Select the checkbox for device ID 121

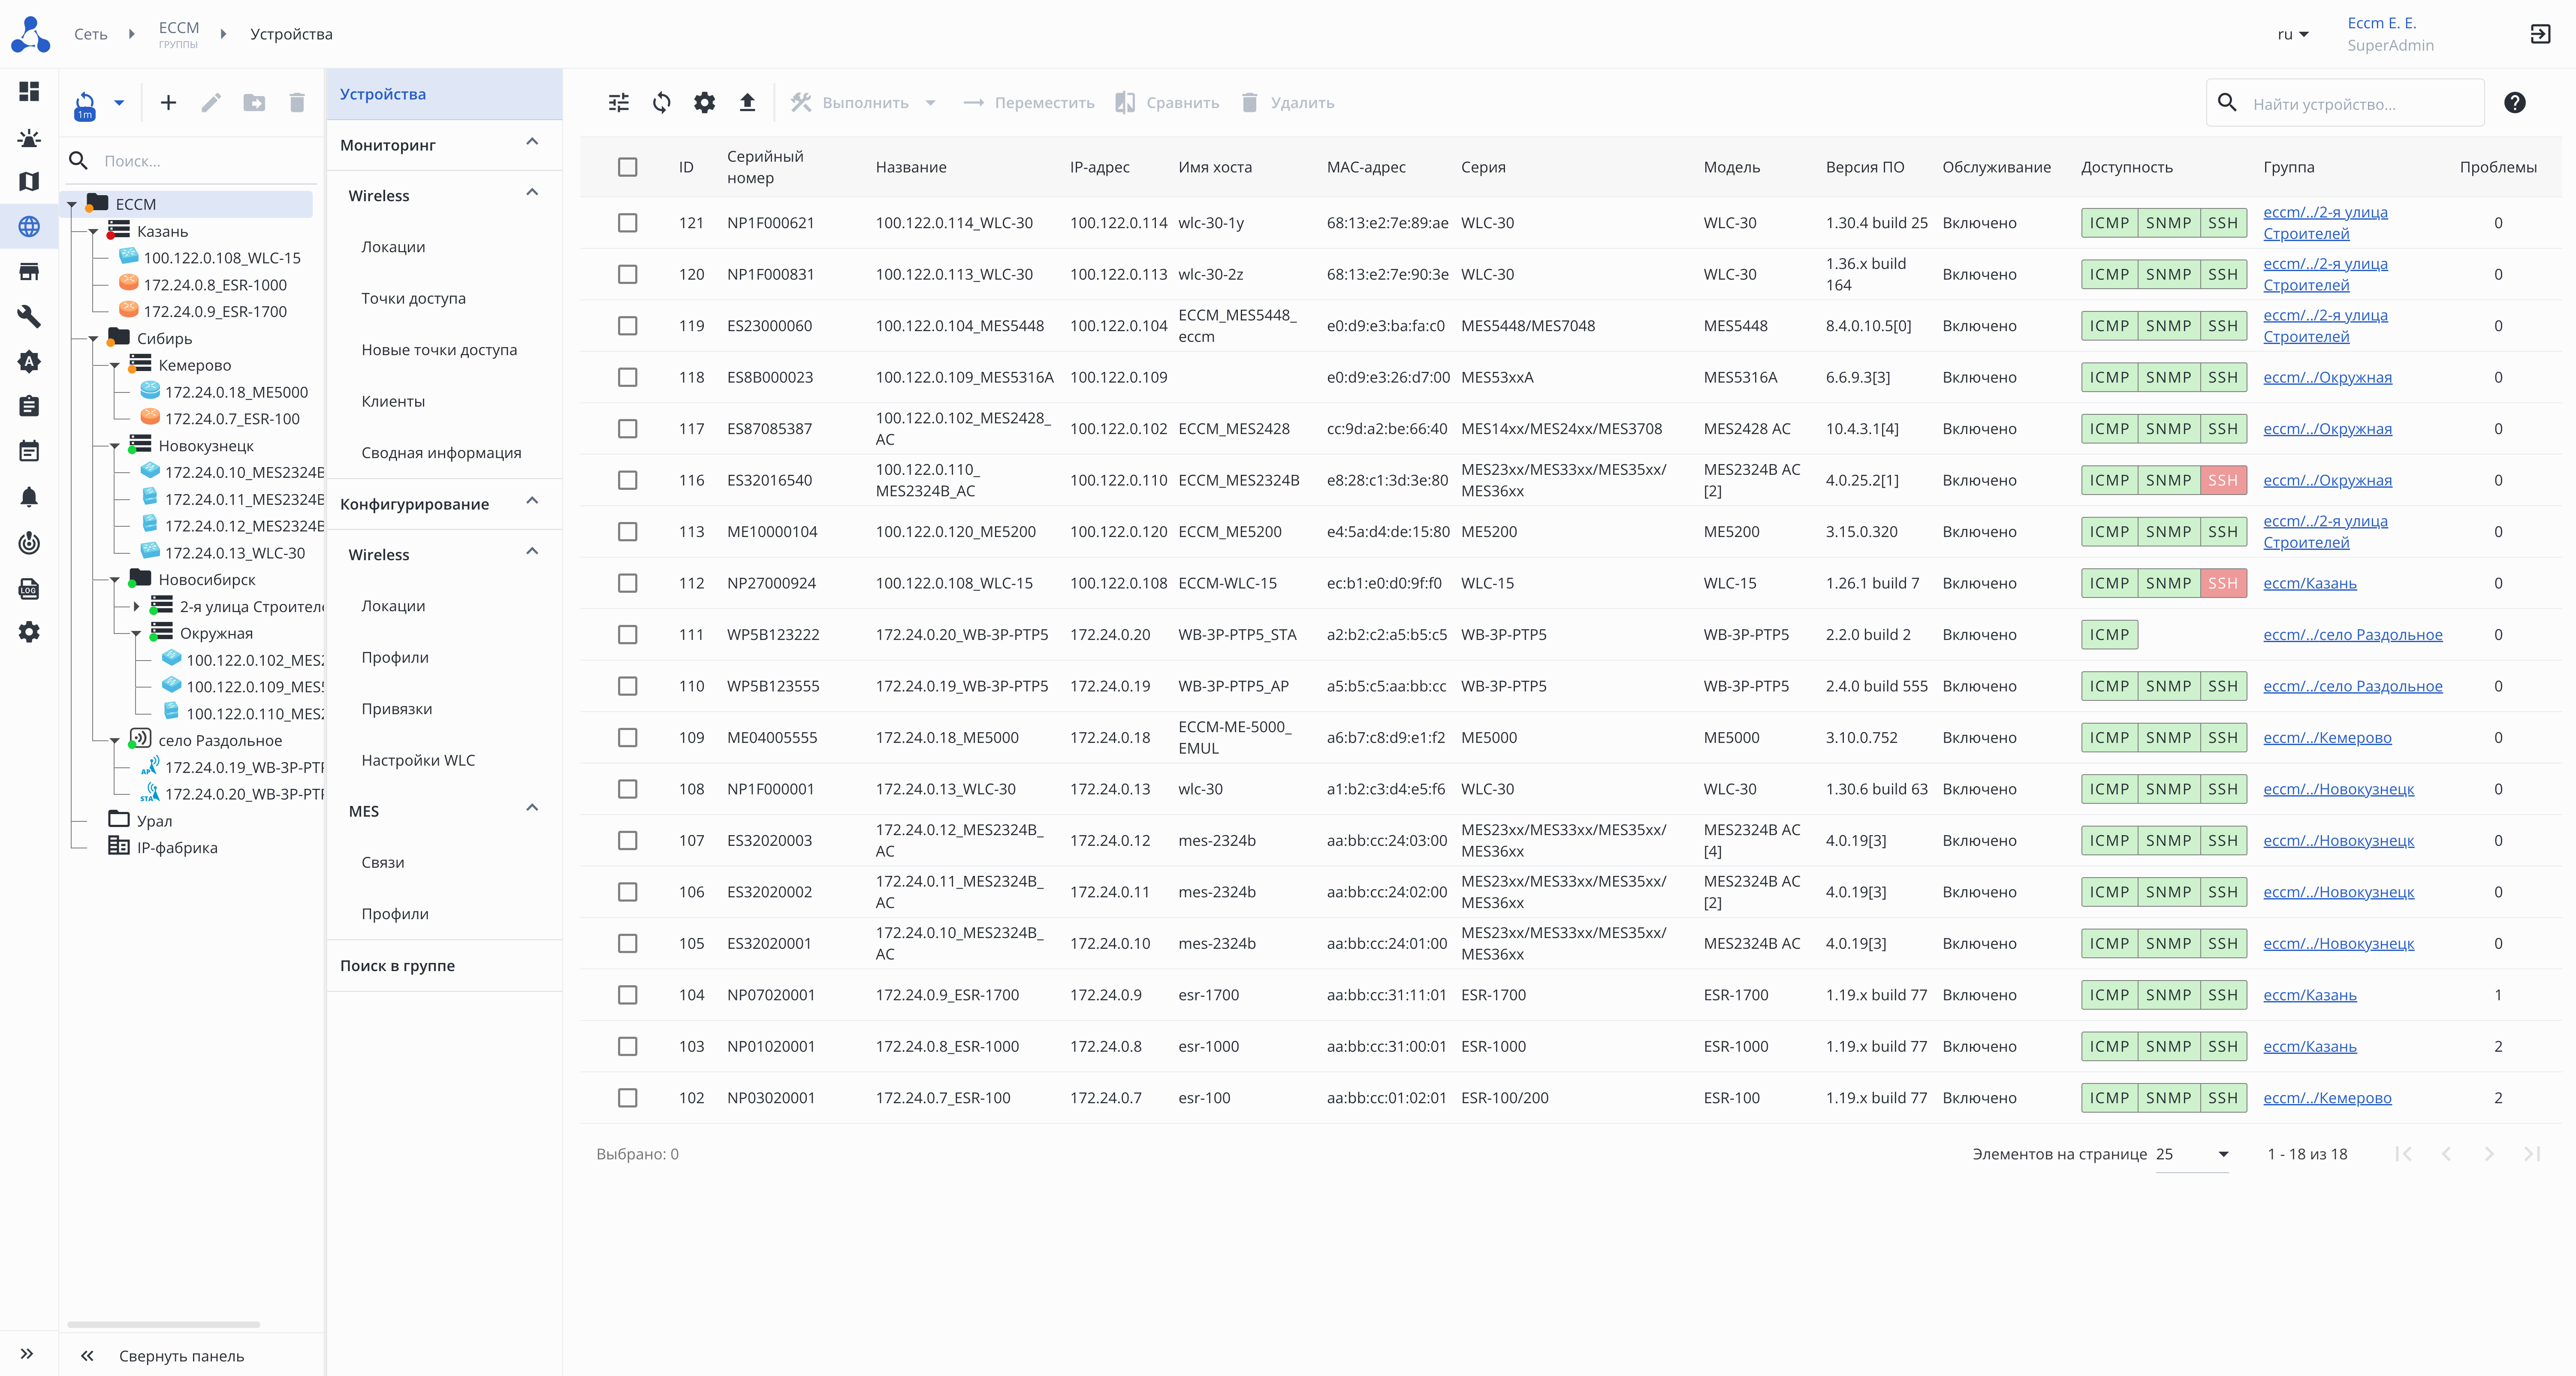tap(627, 223)
